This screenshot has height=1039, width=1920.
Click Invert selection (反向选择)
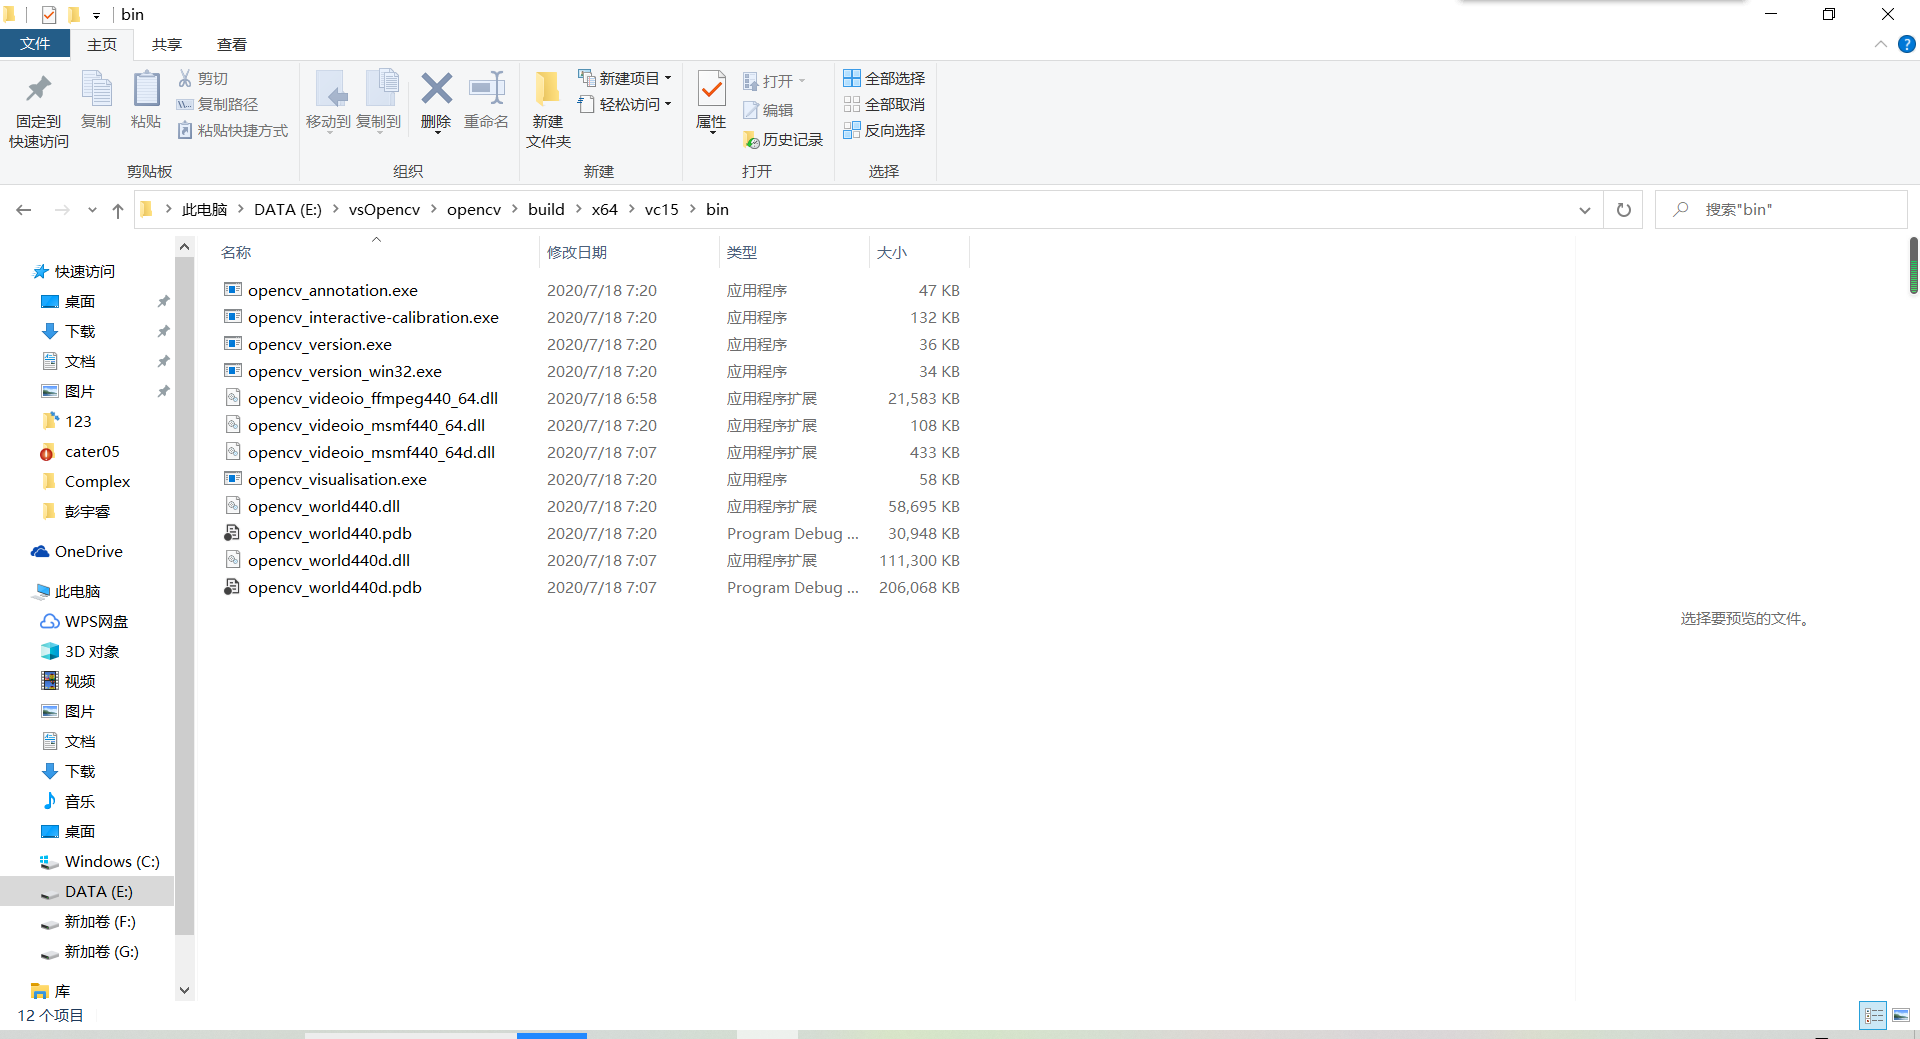pos(884,130)
